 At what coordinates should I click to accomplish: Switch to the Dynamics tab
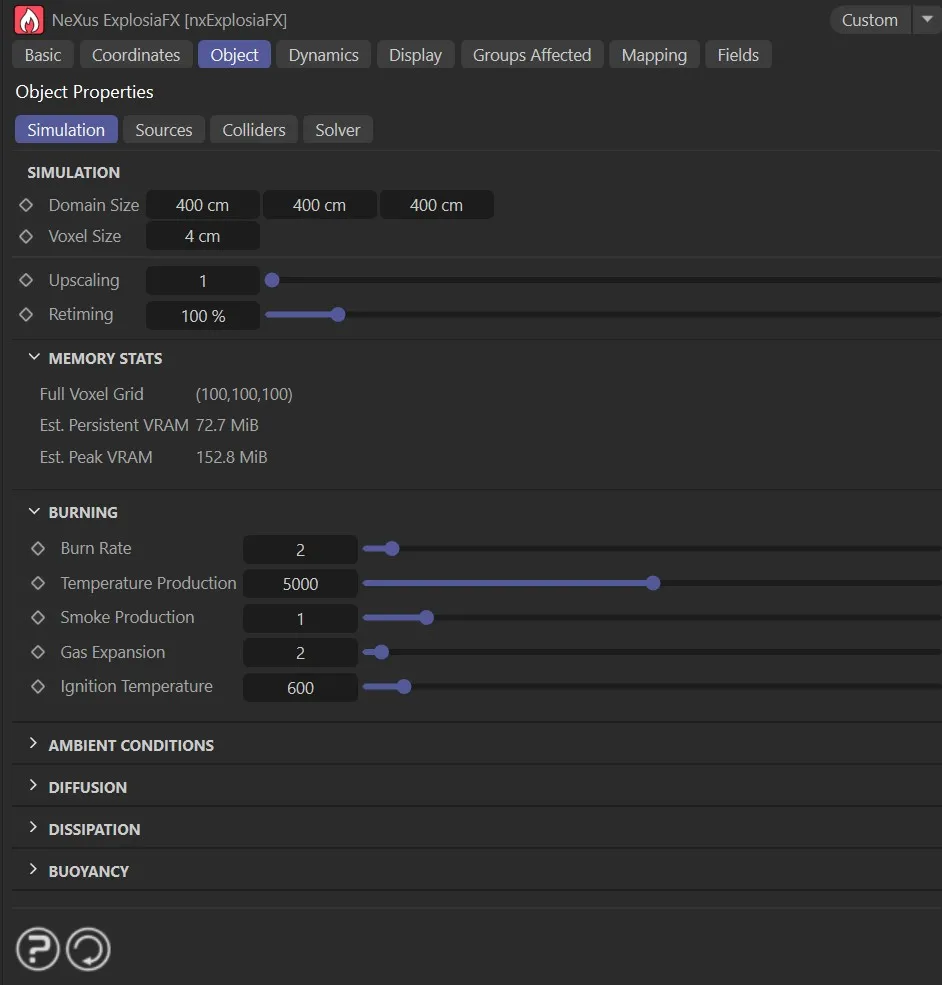point(323,55)
